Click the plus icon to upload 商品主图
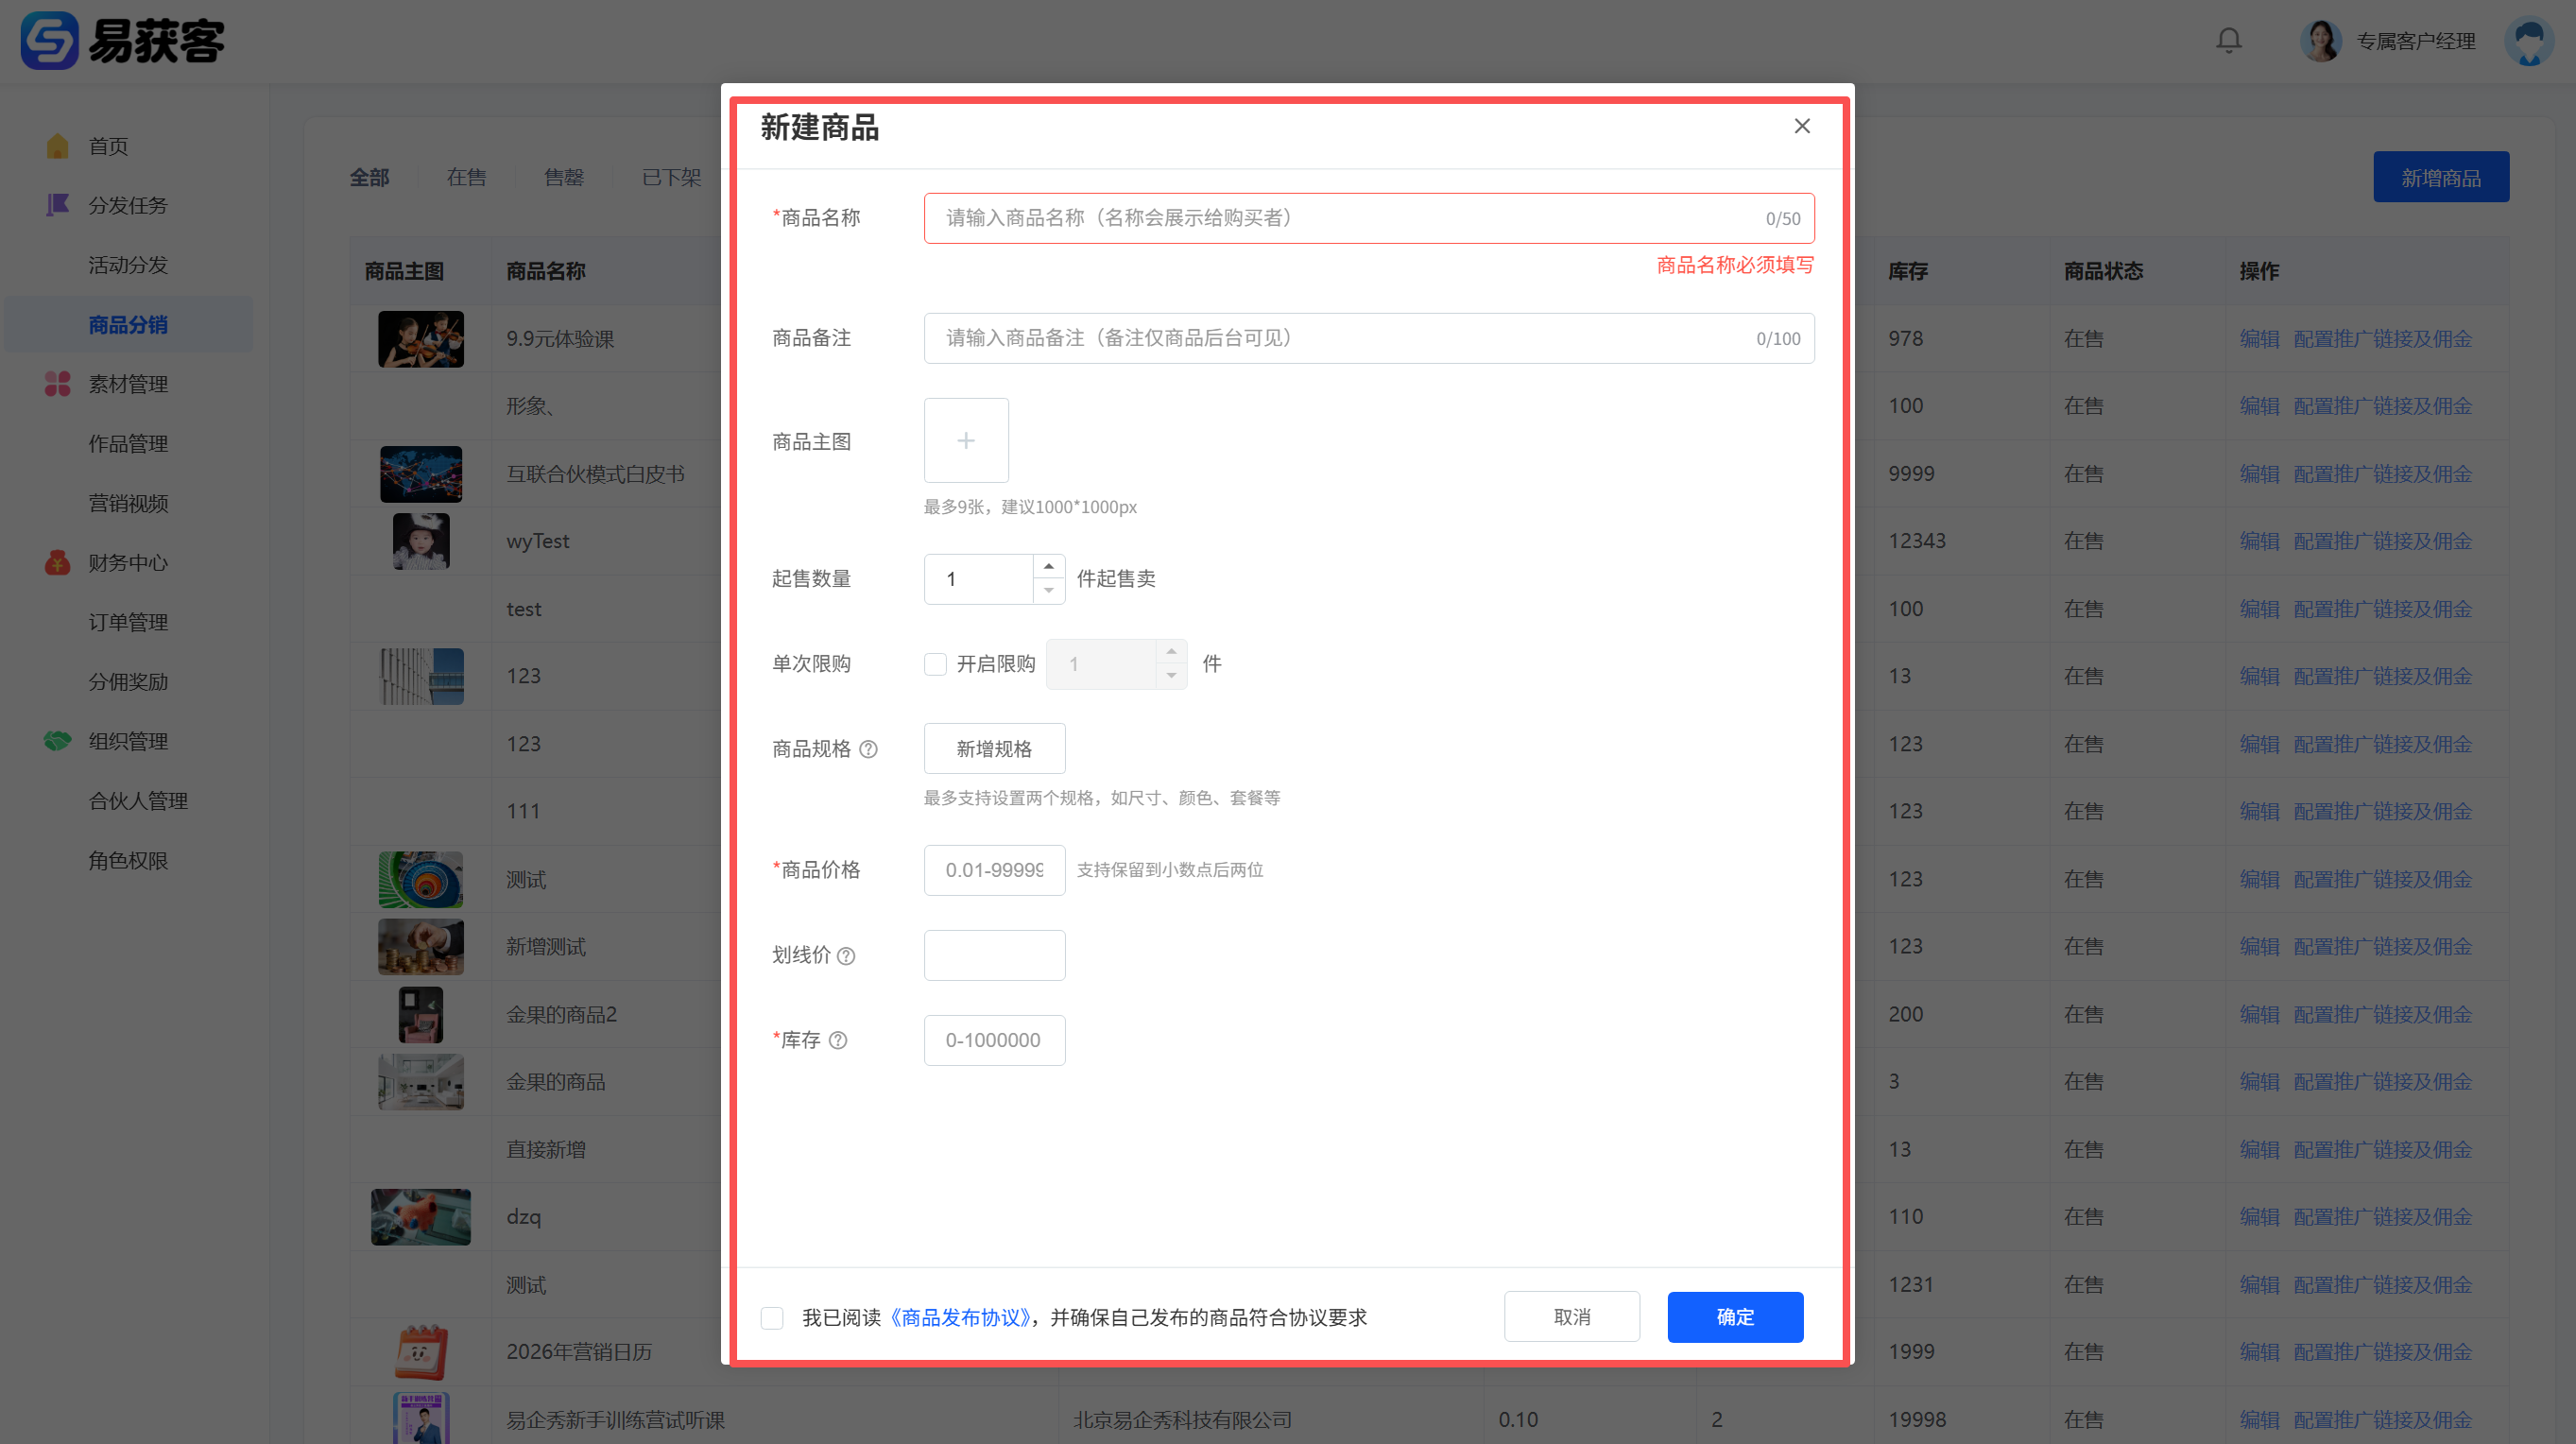This screenshot has height=1444, width=2576. tap(965, 441)
